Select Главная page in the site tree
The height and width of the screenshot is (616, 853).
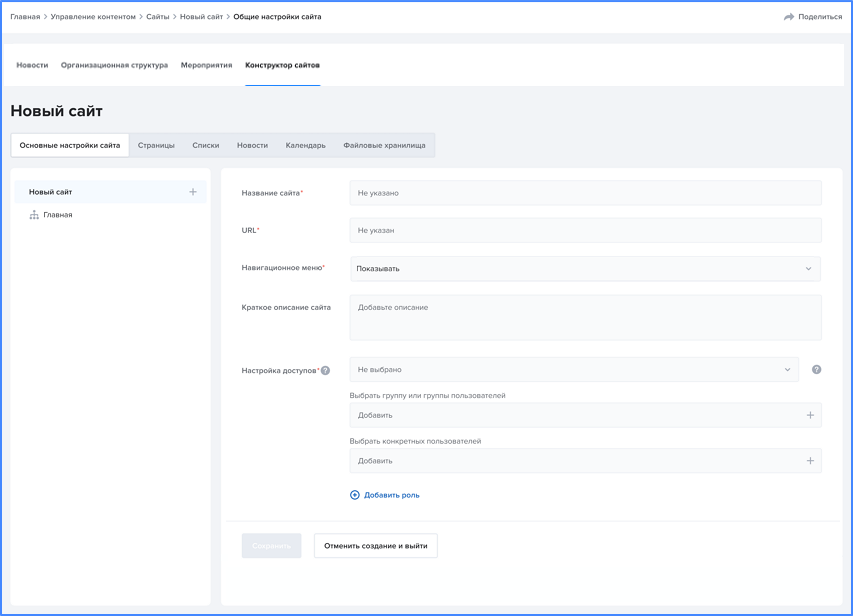(58, 215)
